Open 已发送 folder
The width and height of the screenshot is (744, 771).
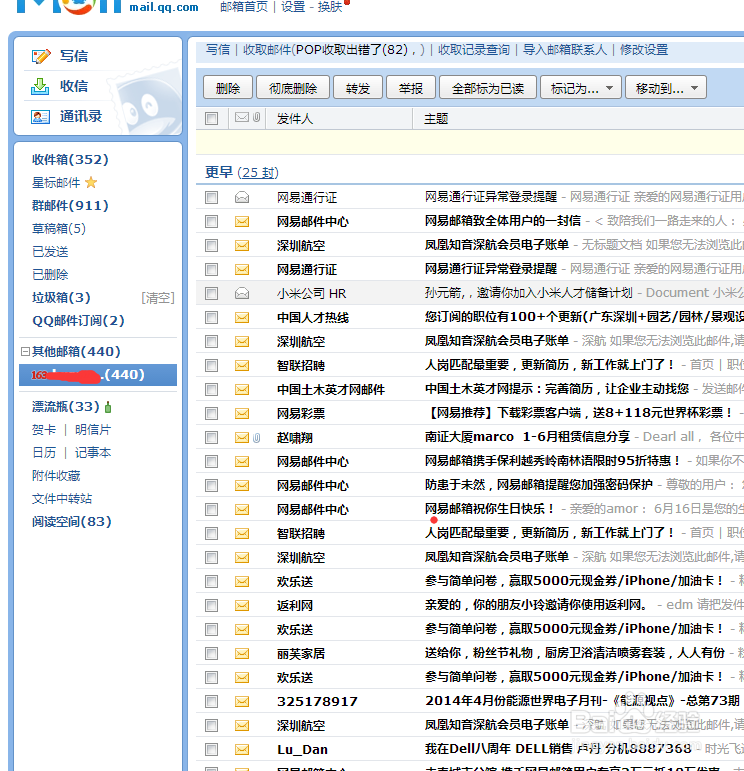coord(50,252)
